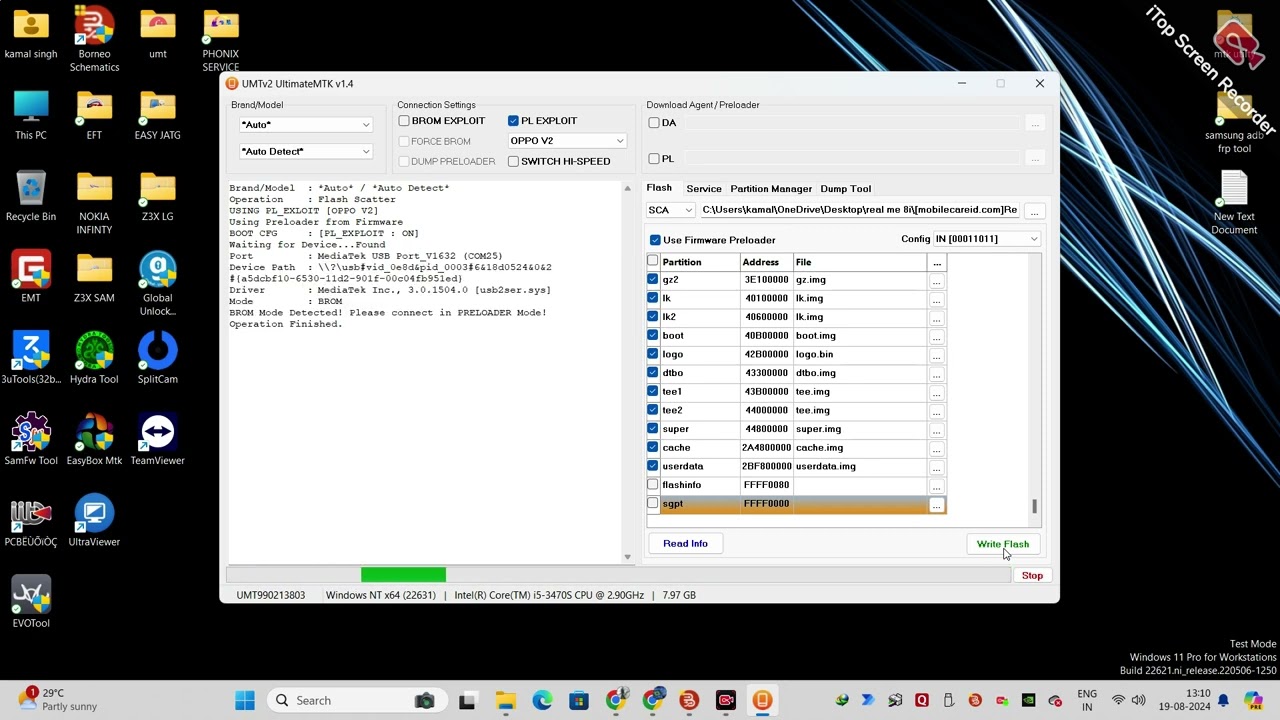This screenshot has height=720, width=1280.
Task: Browse file for sgpt partition row
Action: point(936,505)
